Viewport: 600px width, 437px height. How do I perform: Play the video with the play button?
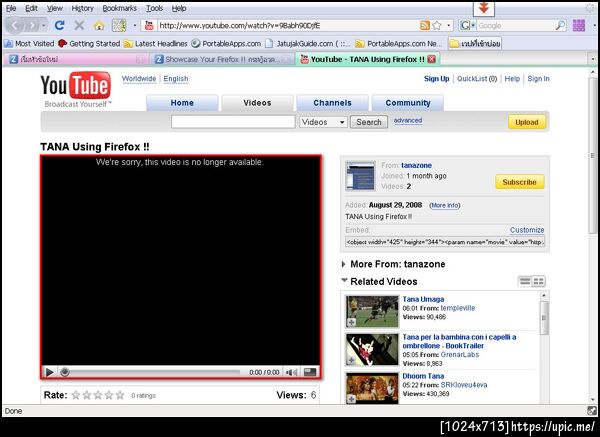point(49,372)
